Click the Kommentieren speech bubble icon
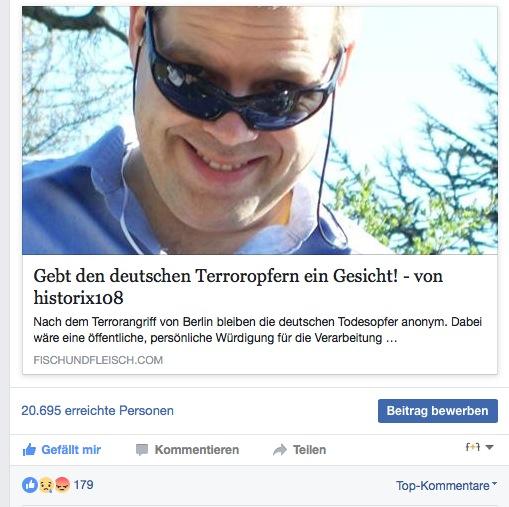This screenshot has width=509, height=507. [142, 450]
